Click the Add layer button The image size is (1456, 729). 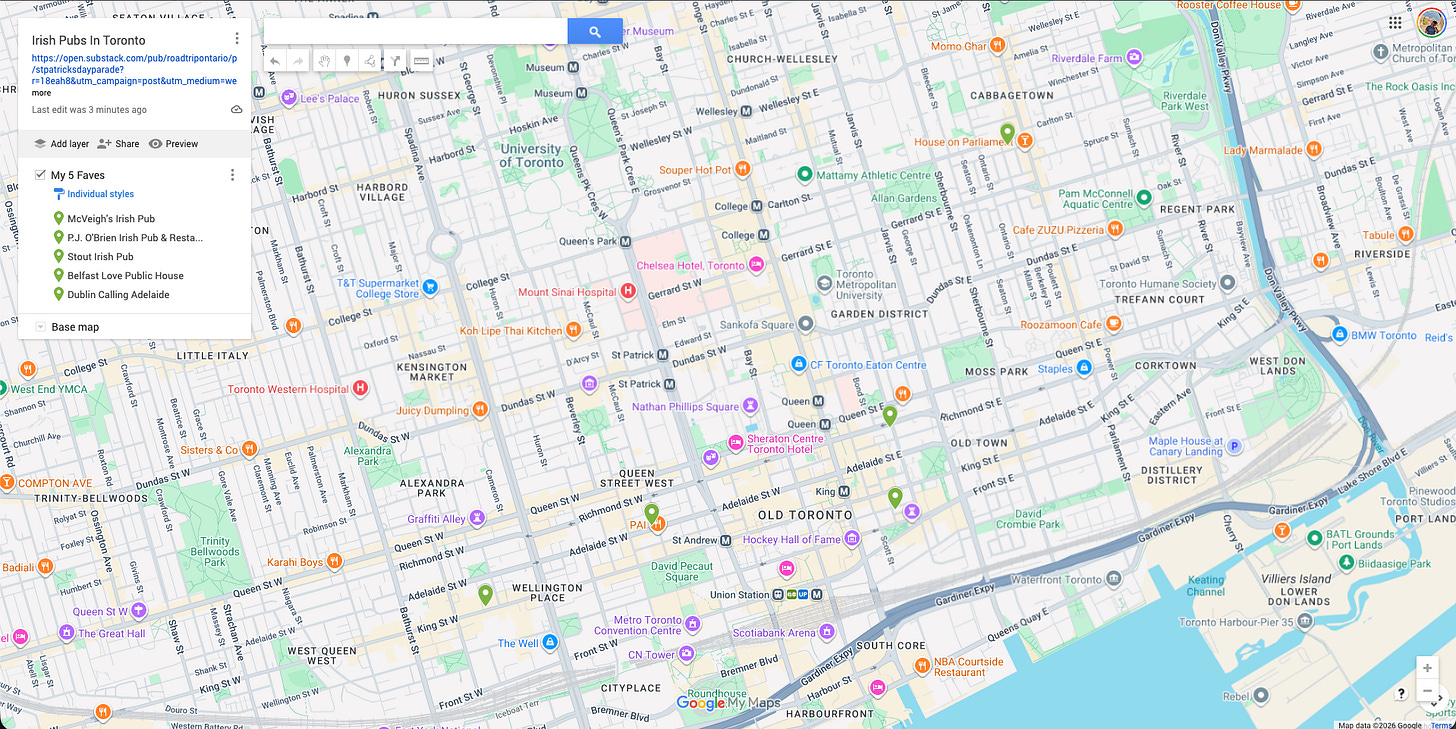61,144
